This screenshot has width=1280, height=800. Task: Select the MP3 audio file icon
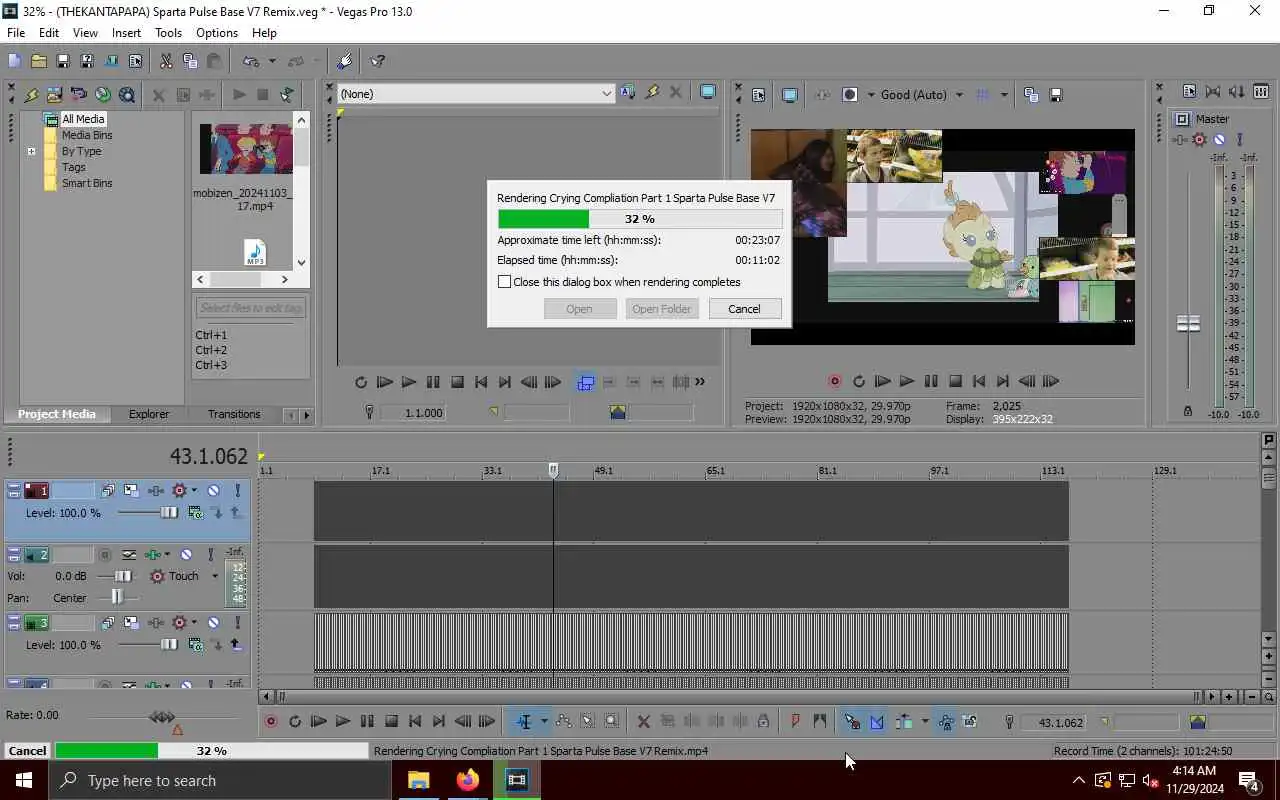click(255, 252)
